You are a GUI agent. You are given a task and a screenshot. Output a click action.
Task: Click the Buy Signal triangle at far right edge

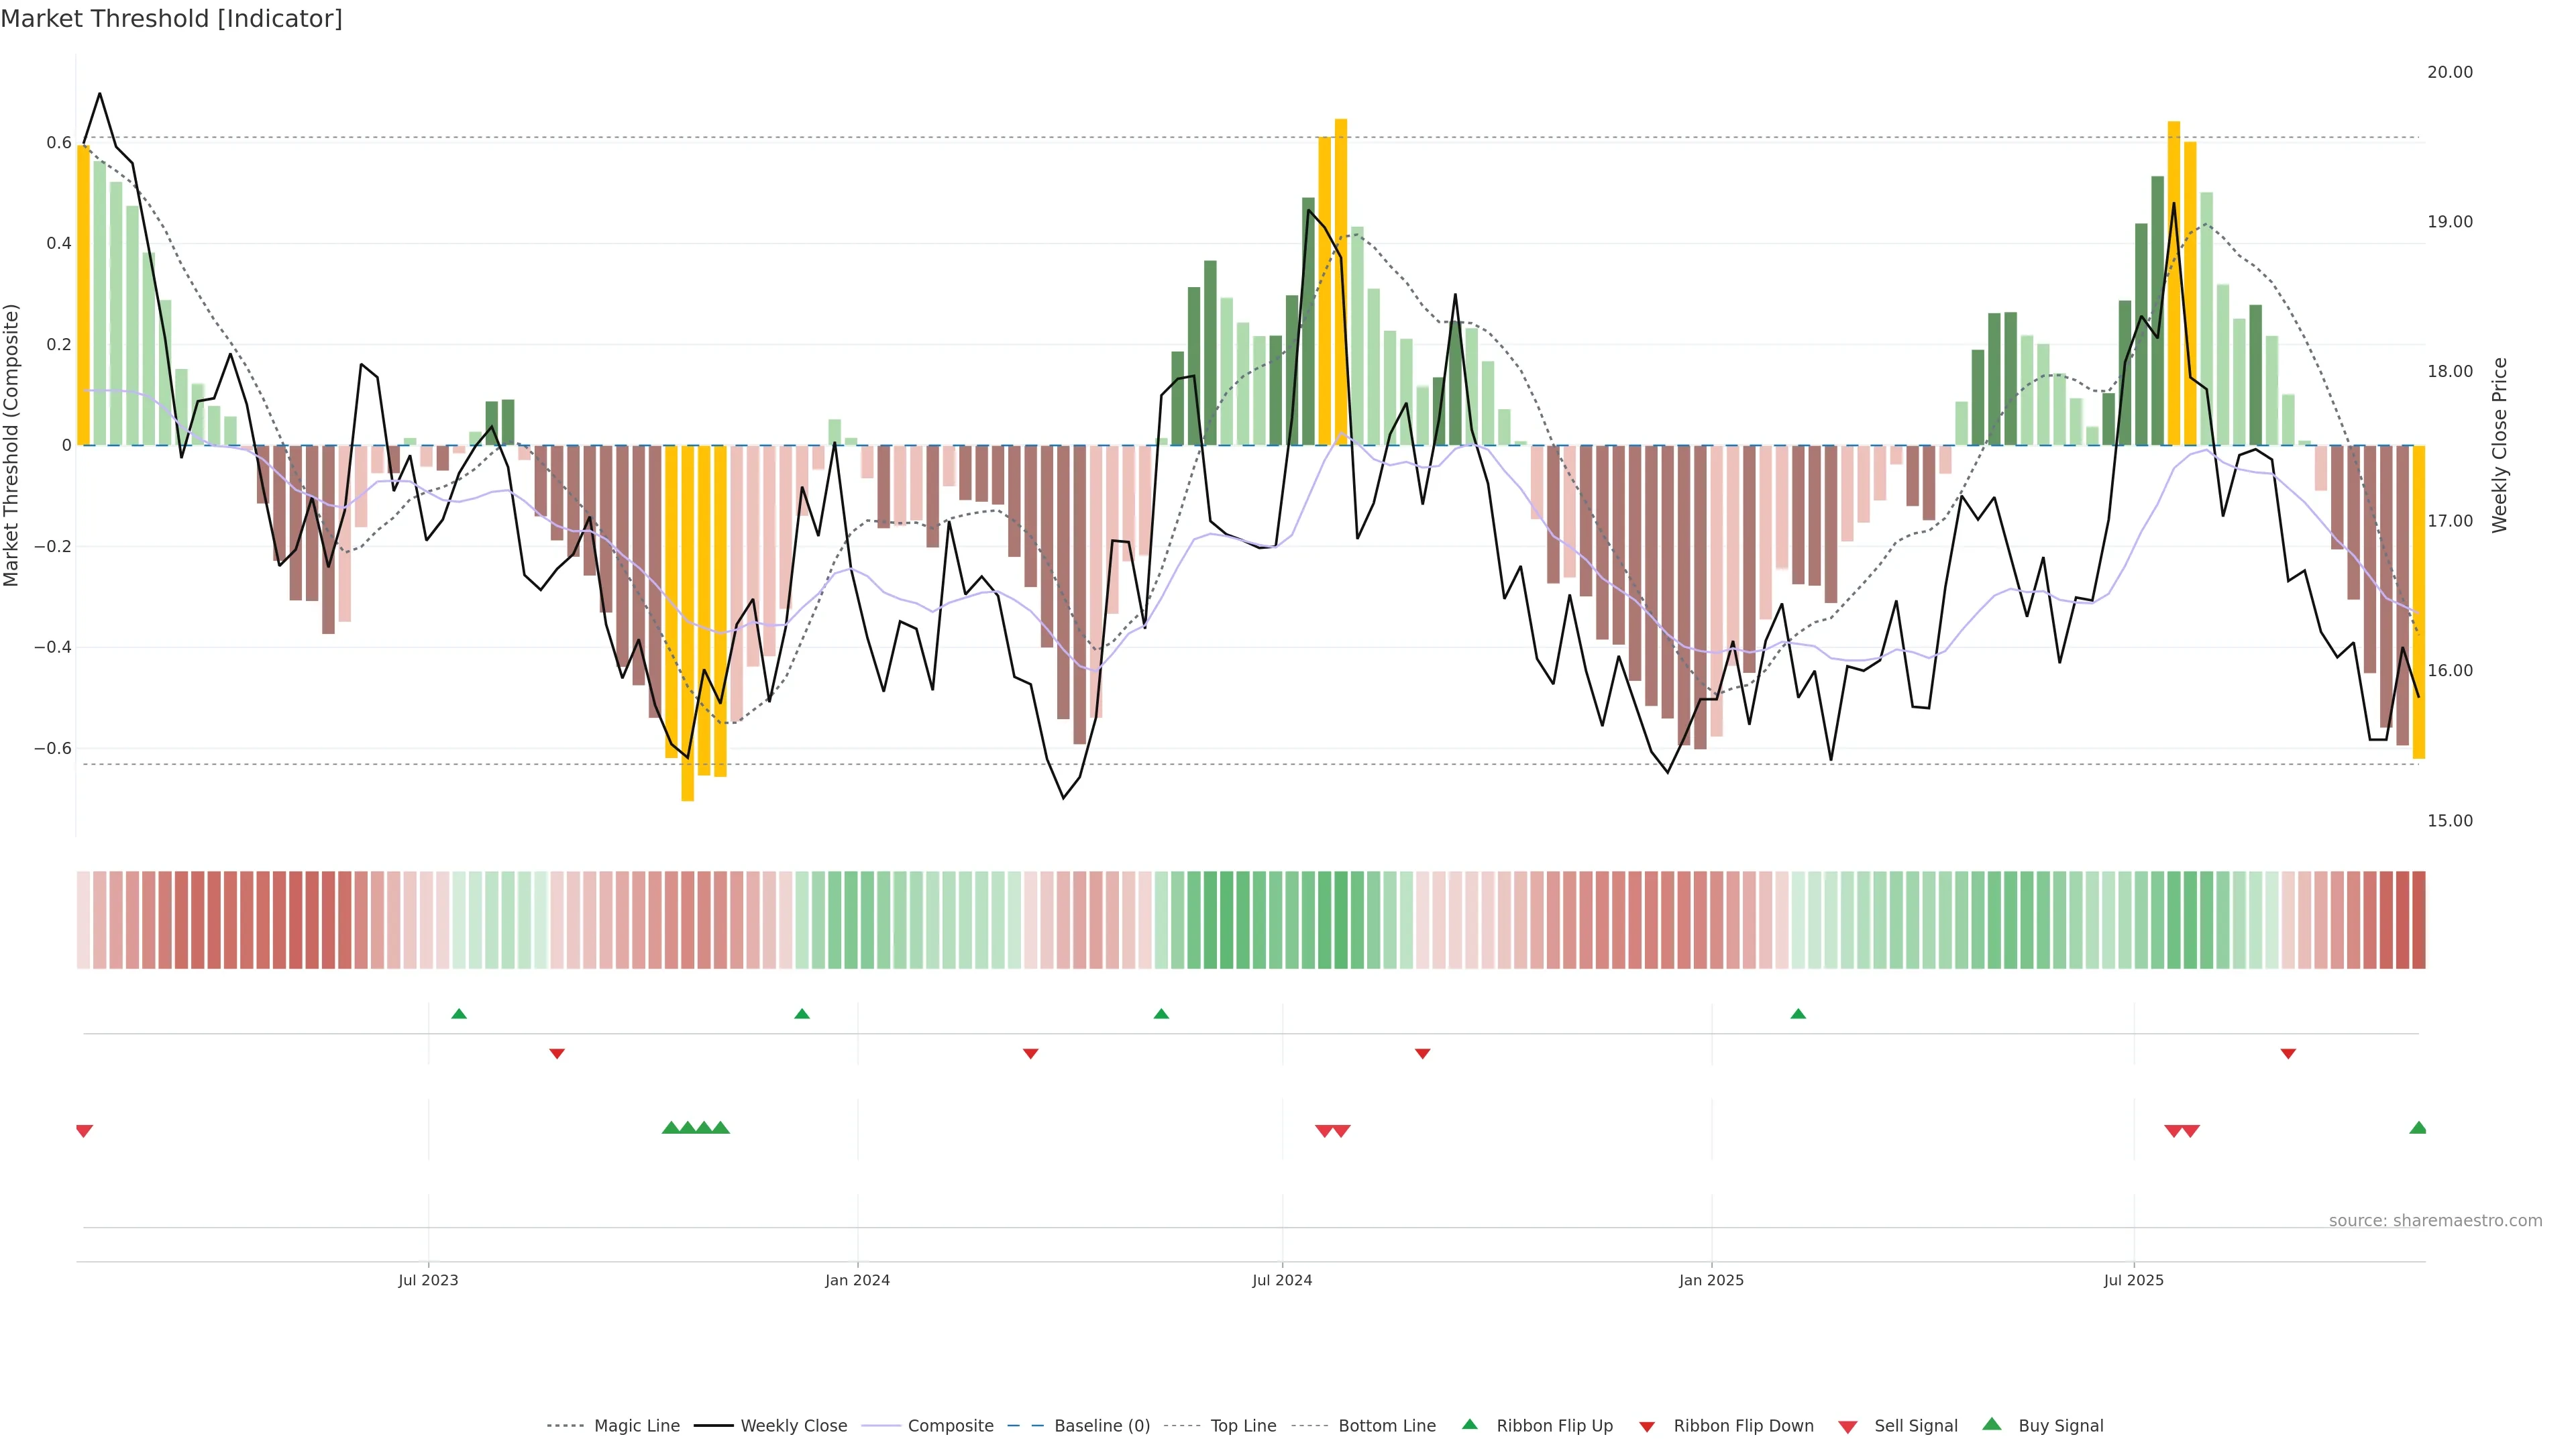point(2418,1128)
